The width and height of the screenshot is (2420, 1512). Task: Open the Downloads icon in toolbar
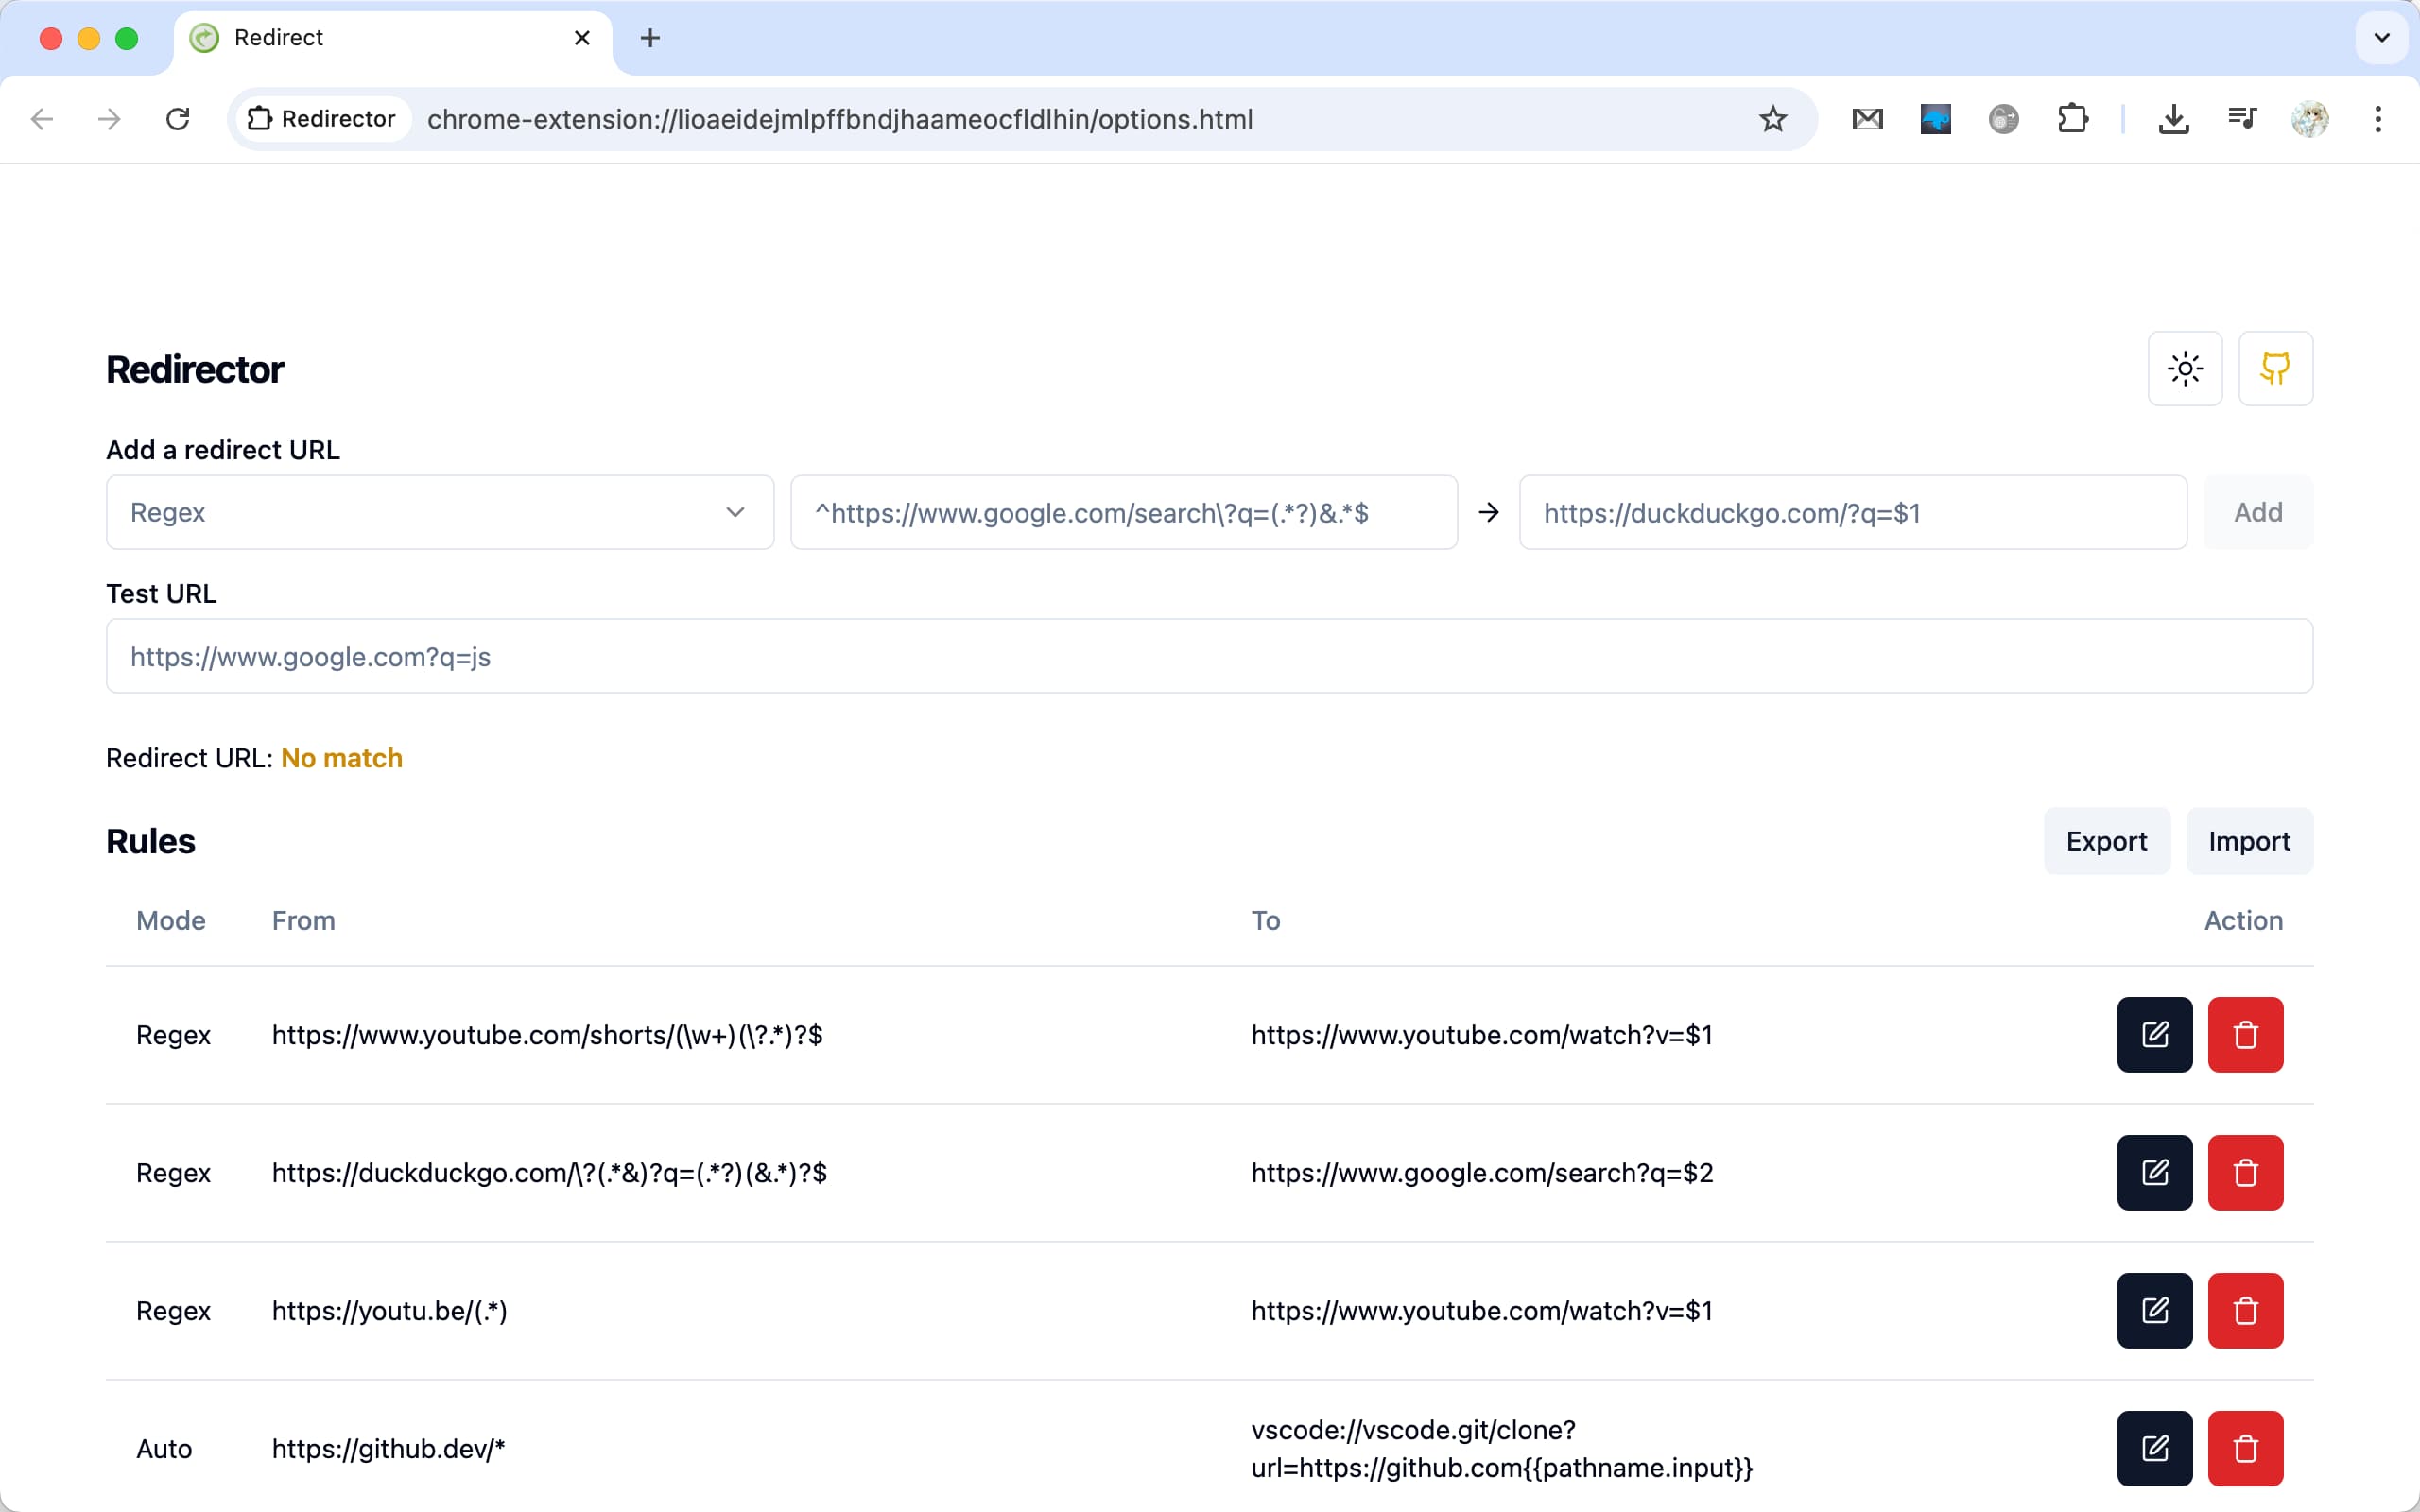(x=2173, y=119)
